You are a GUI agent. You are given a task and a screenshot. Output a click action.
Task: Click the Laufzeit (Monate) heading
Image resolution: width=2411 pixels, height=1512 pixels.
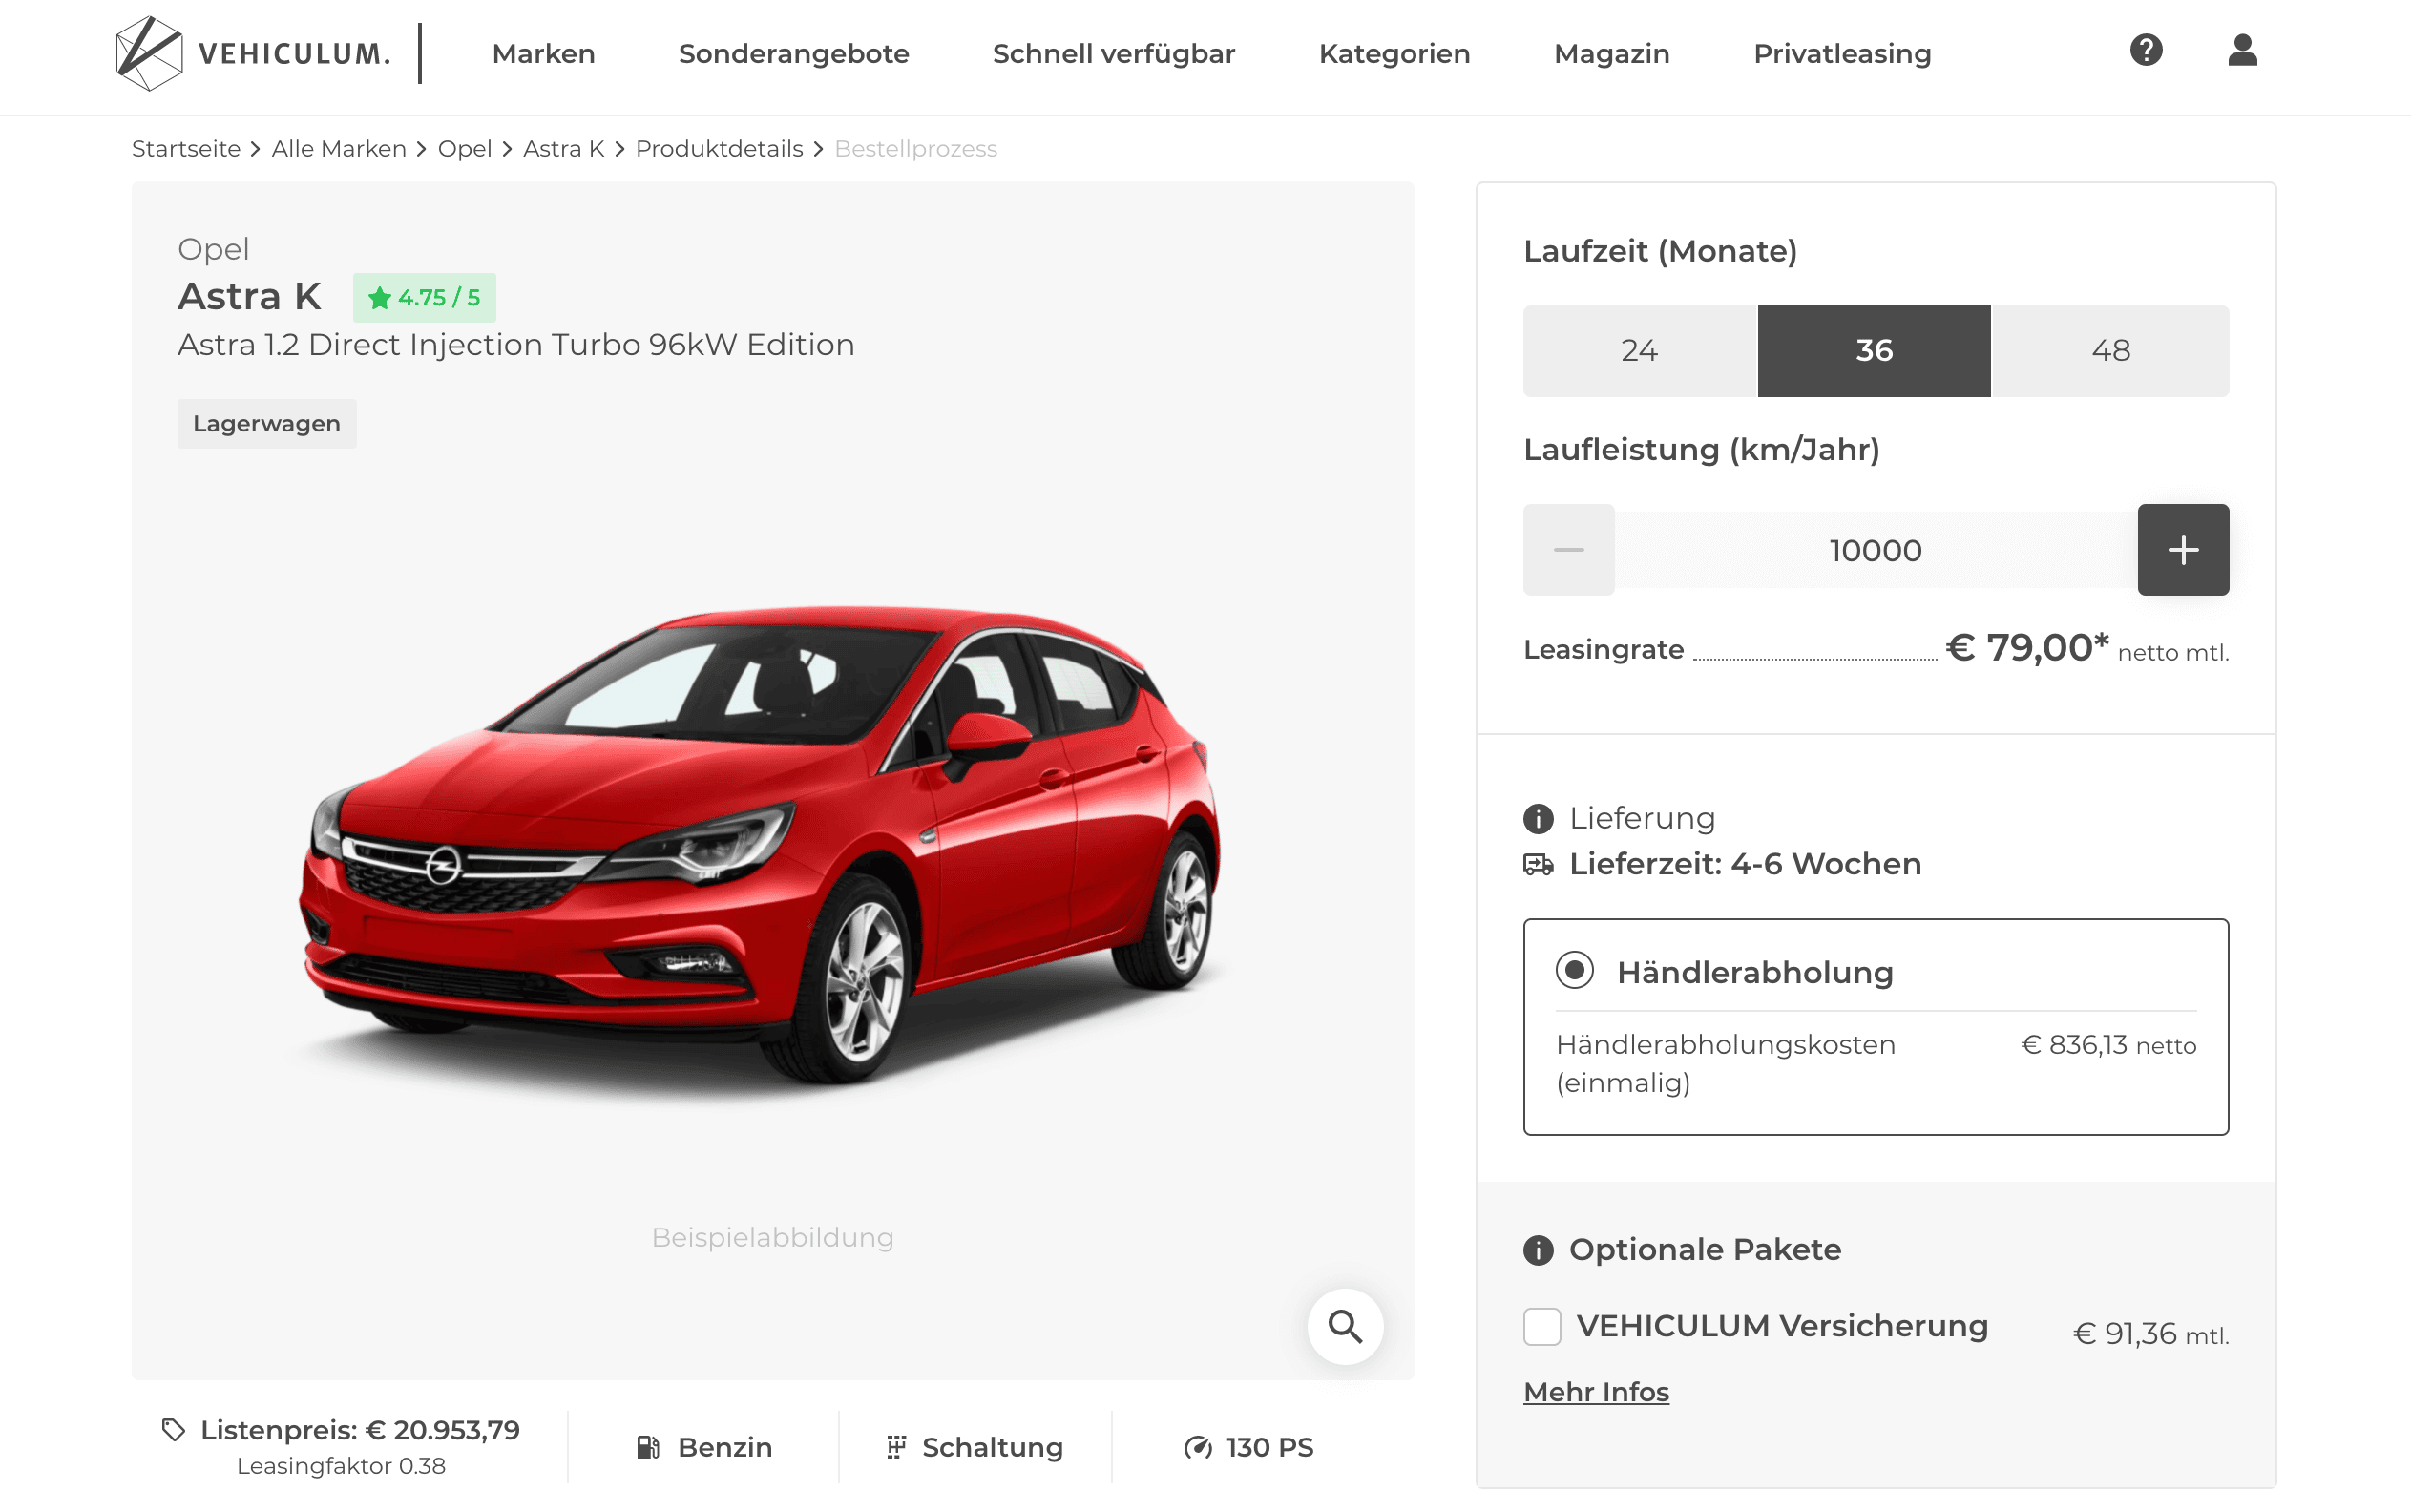tap(1660, 251)
